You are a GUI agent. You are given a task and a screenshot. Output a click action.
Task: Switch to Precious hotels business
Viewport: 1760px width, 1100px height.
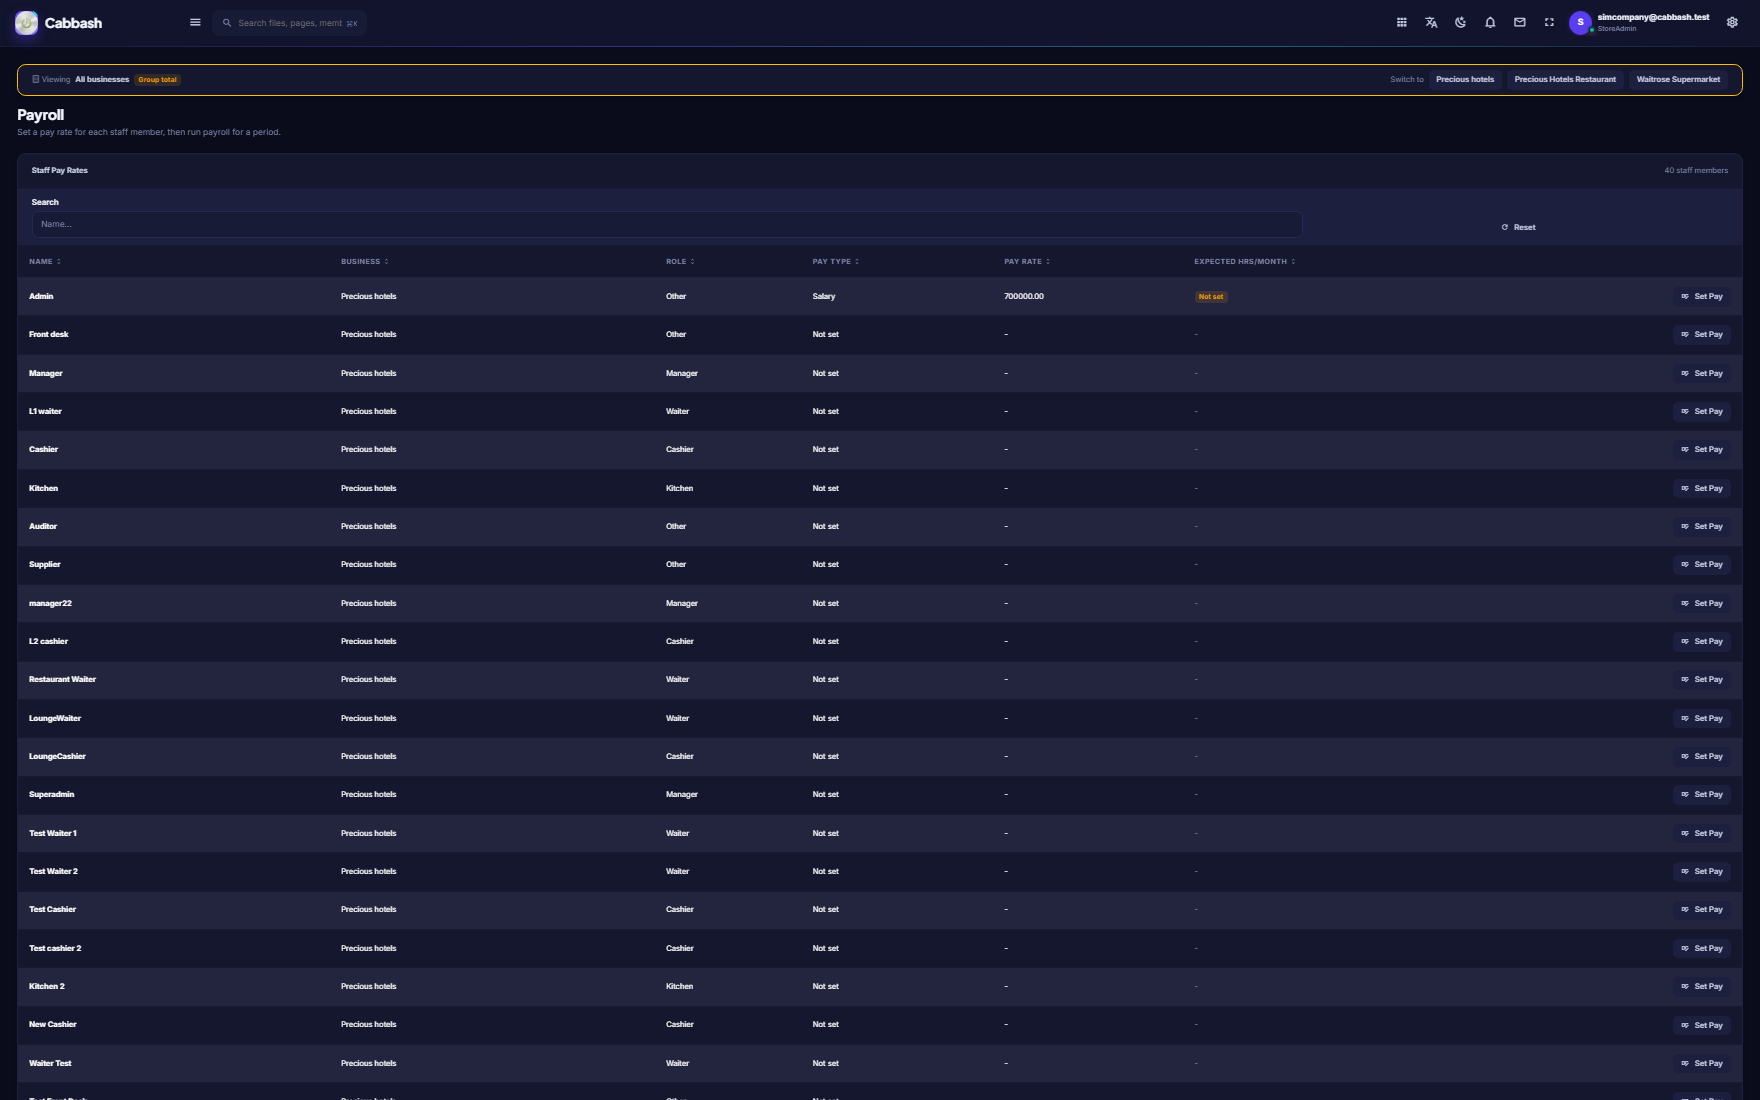pos(1465,80)
